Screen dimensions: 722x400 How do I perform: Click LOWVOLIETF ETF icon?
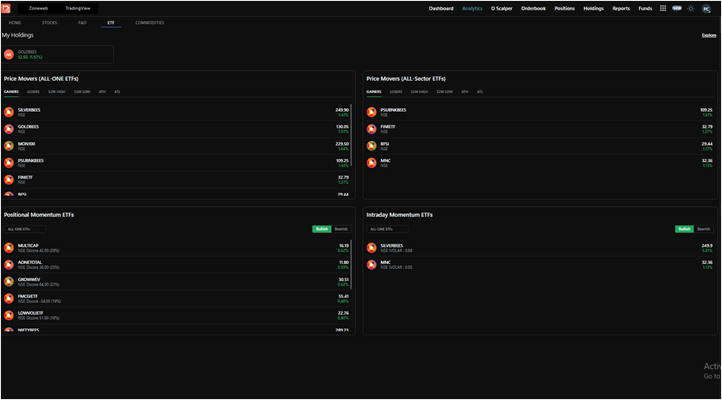(x=9, y=315)
